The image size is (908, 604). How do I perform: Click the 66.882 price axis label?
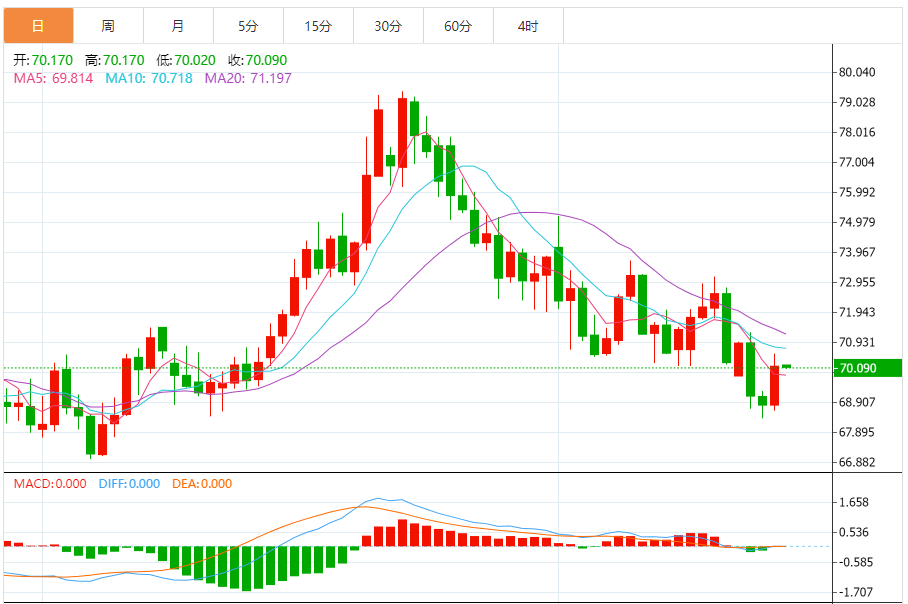click(x=857, y=463)
